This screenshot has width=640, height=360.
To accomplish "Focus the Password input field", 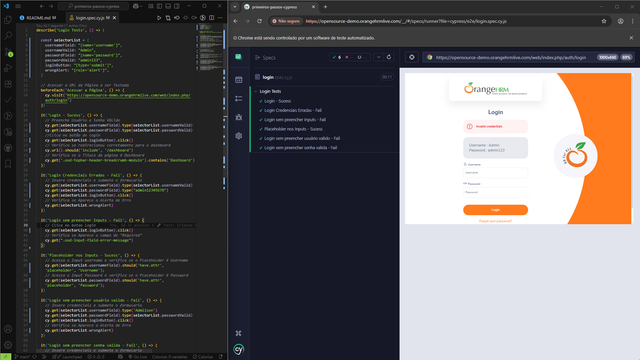I will 495,192.
